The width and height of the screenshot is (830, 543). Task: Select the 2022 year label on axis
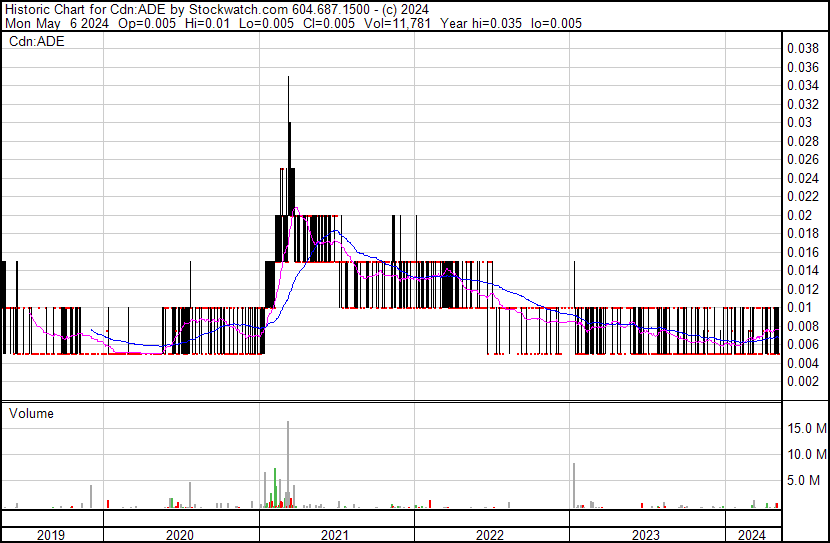coord(490,535)
